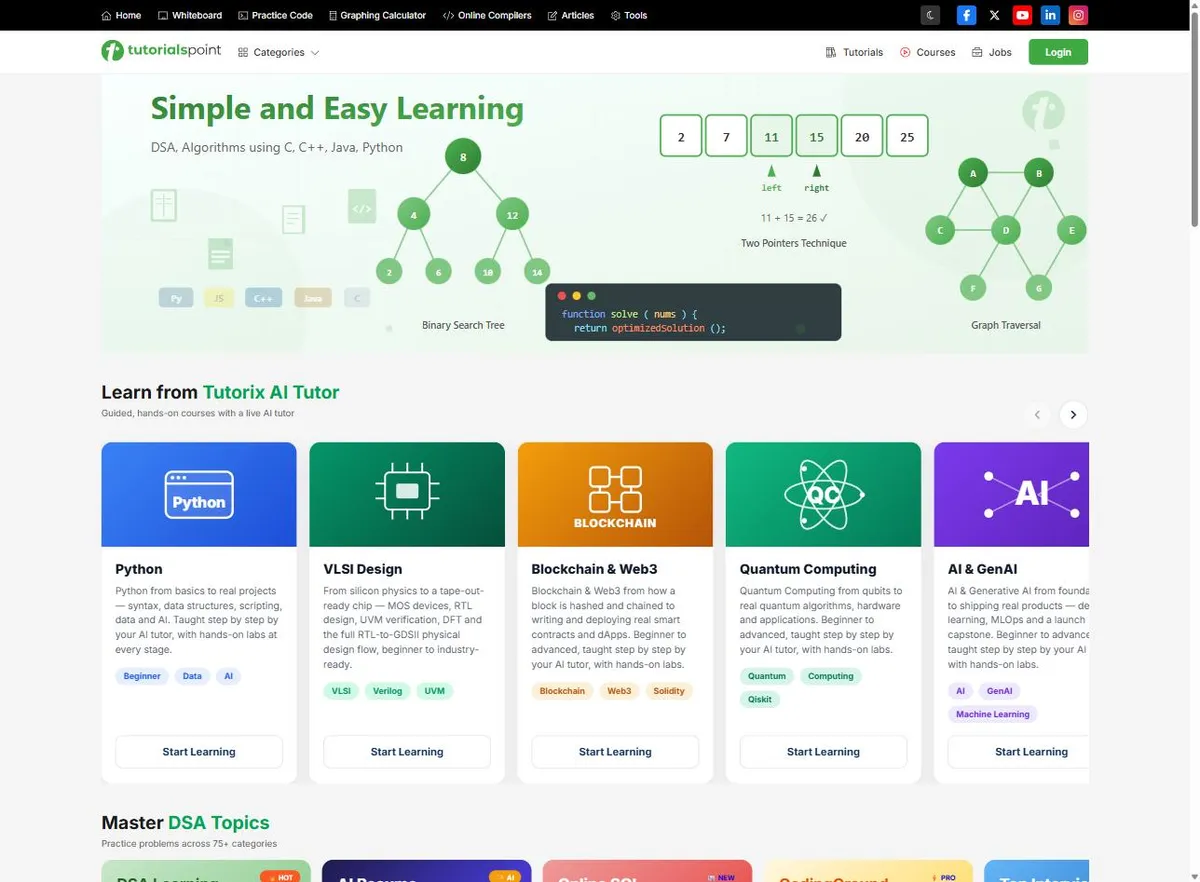Click the Online Compilers code icon
This screenshot has height=882, width=1200.
click(448, 15)
